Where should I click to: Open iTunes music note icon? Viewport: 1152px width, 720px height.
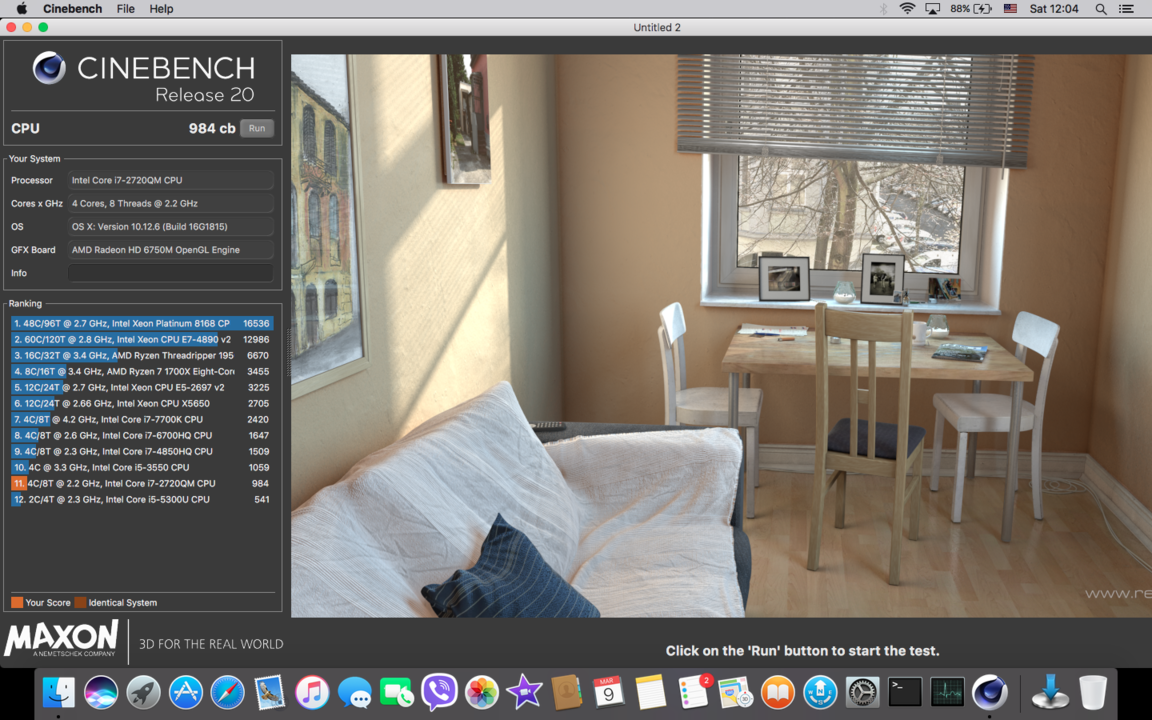click(312, 692)
